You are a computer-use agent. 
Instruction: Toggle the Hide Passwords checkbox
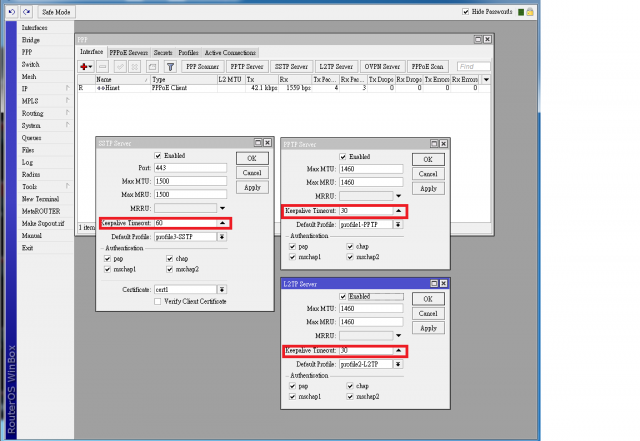[465, 11]
